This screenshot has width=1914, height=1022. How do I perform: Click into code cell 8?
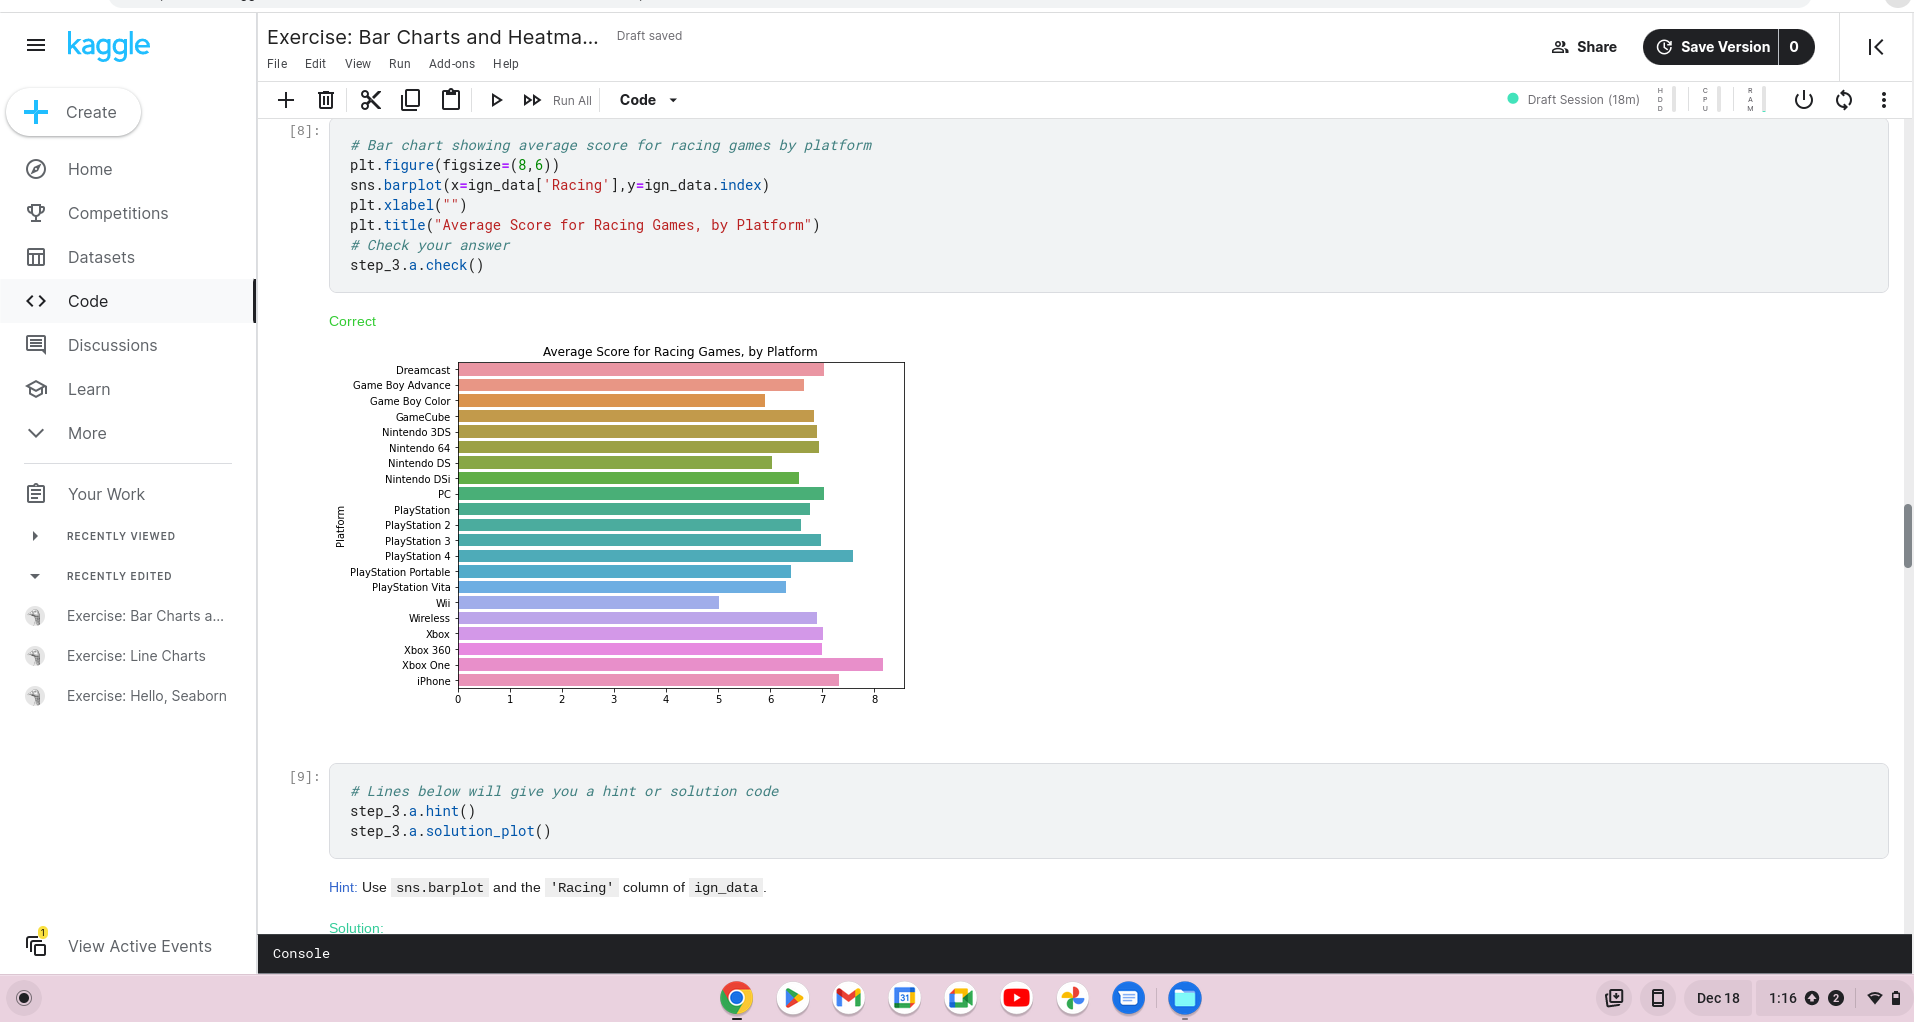(1108, 206)
